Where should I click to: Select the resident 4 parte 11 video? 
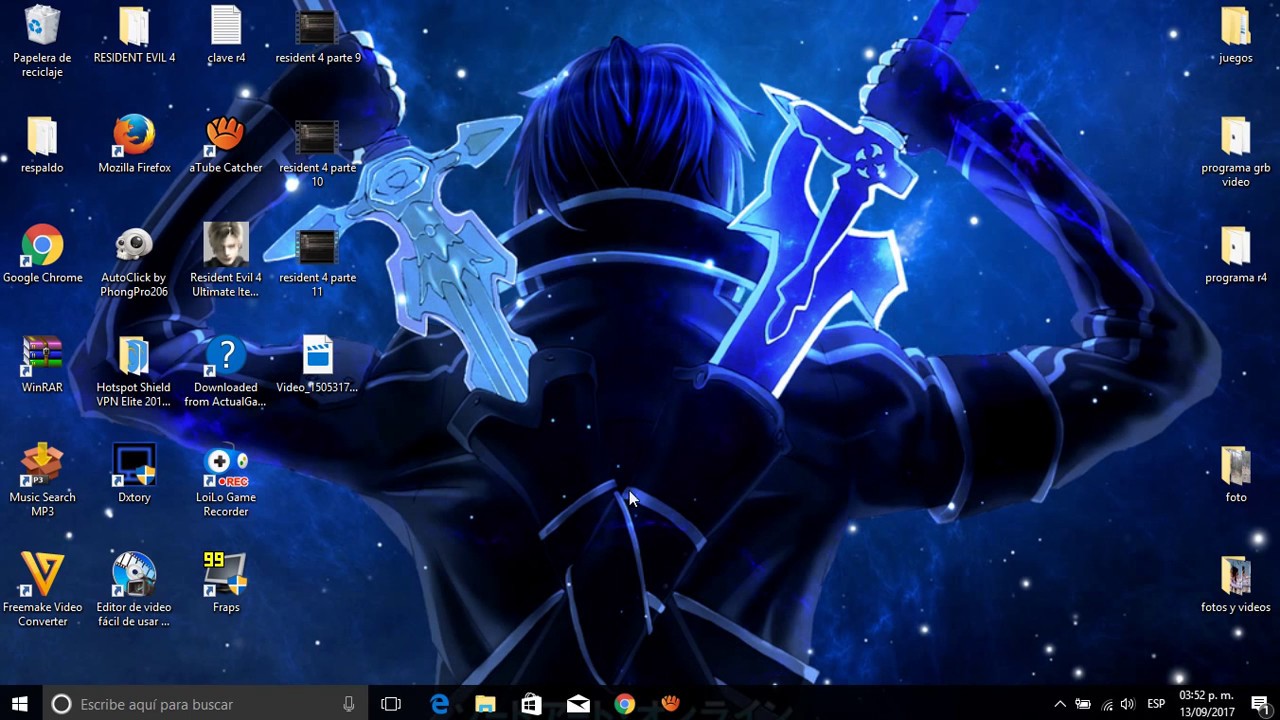coord(318,262)
